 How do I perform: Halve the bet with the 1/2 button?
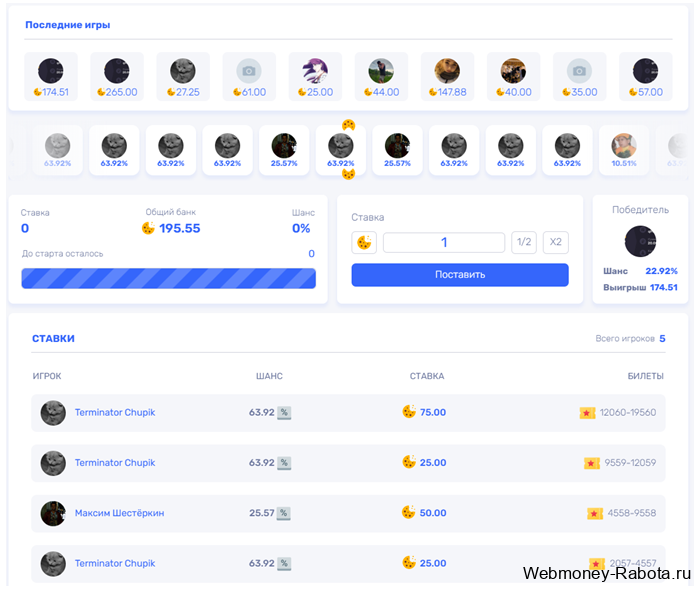[x=524, y=243]
